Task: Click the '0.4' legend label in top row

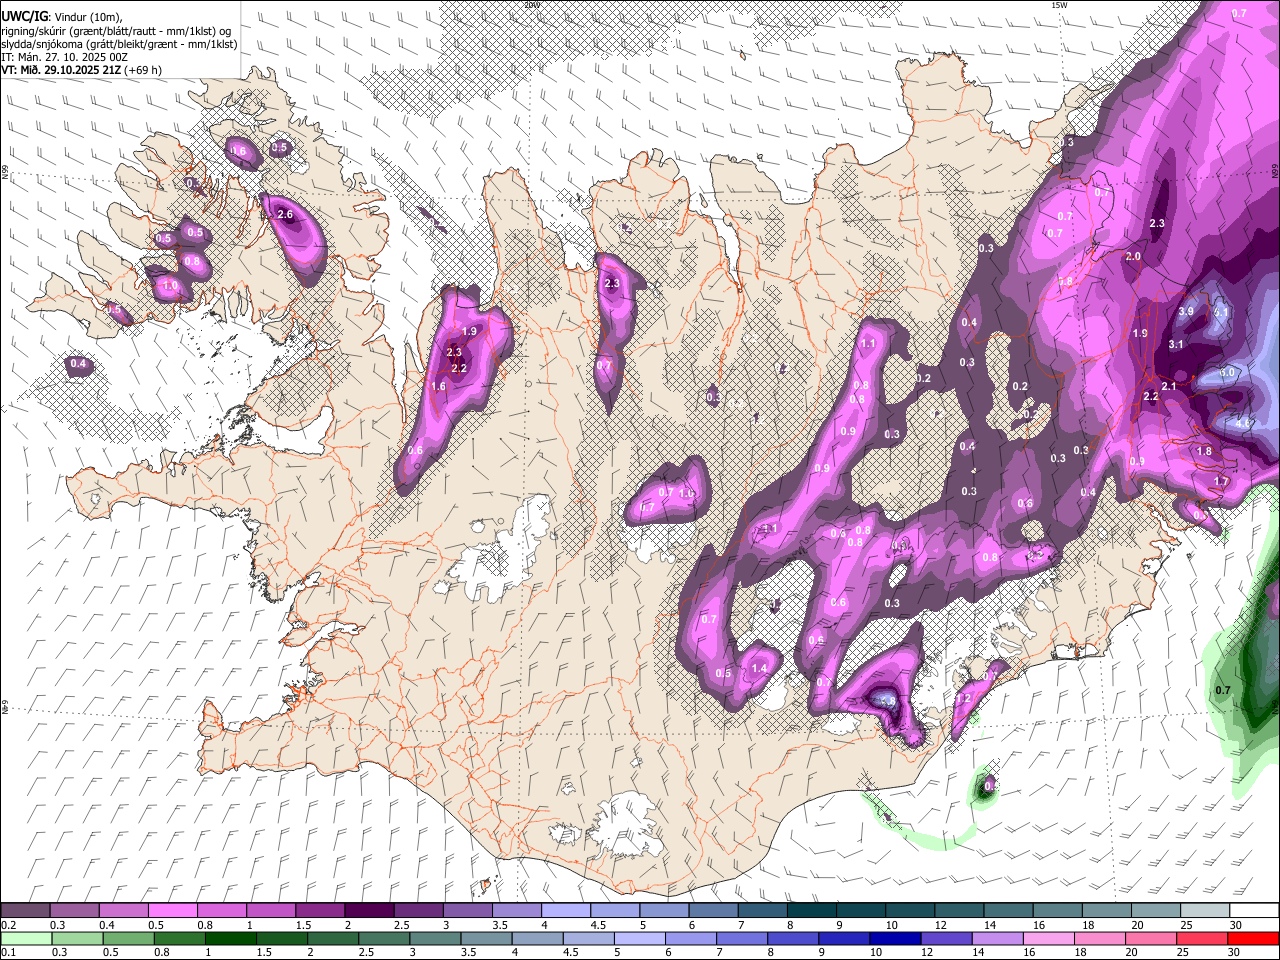Action: 107,925
